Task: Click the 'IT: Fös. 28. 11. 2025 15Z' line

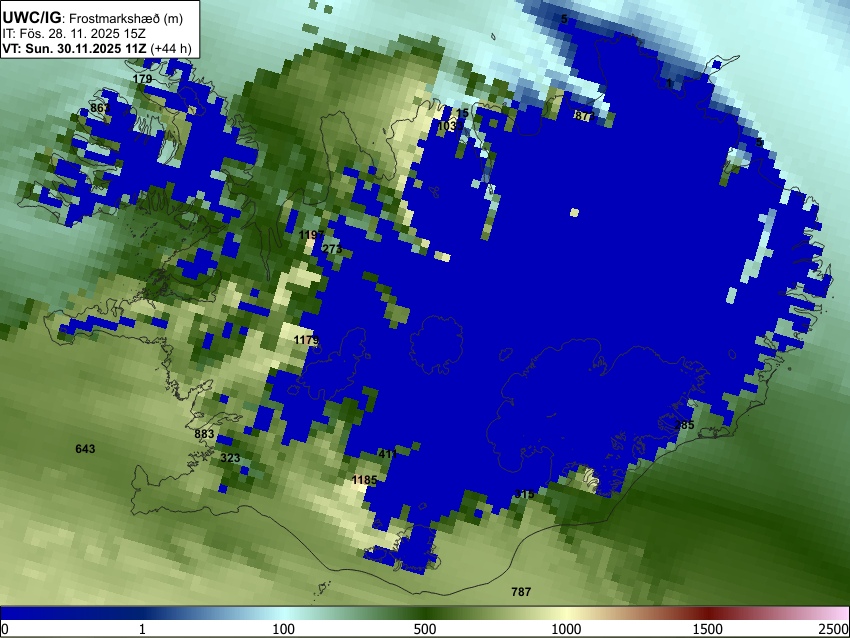Action: (74, 34)
